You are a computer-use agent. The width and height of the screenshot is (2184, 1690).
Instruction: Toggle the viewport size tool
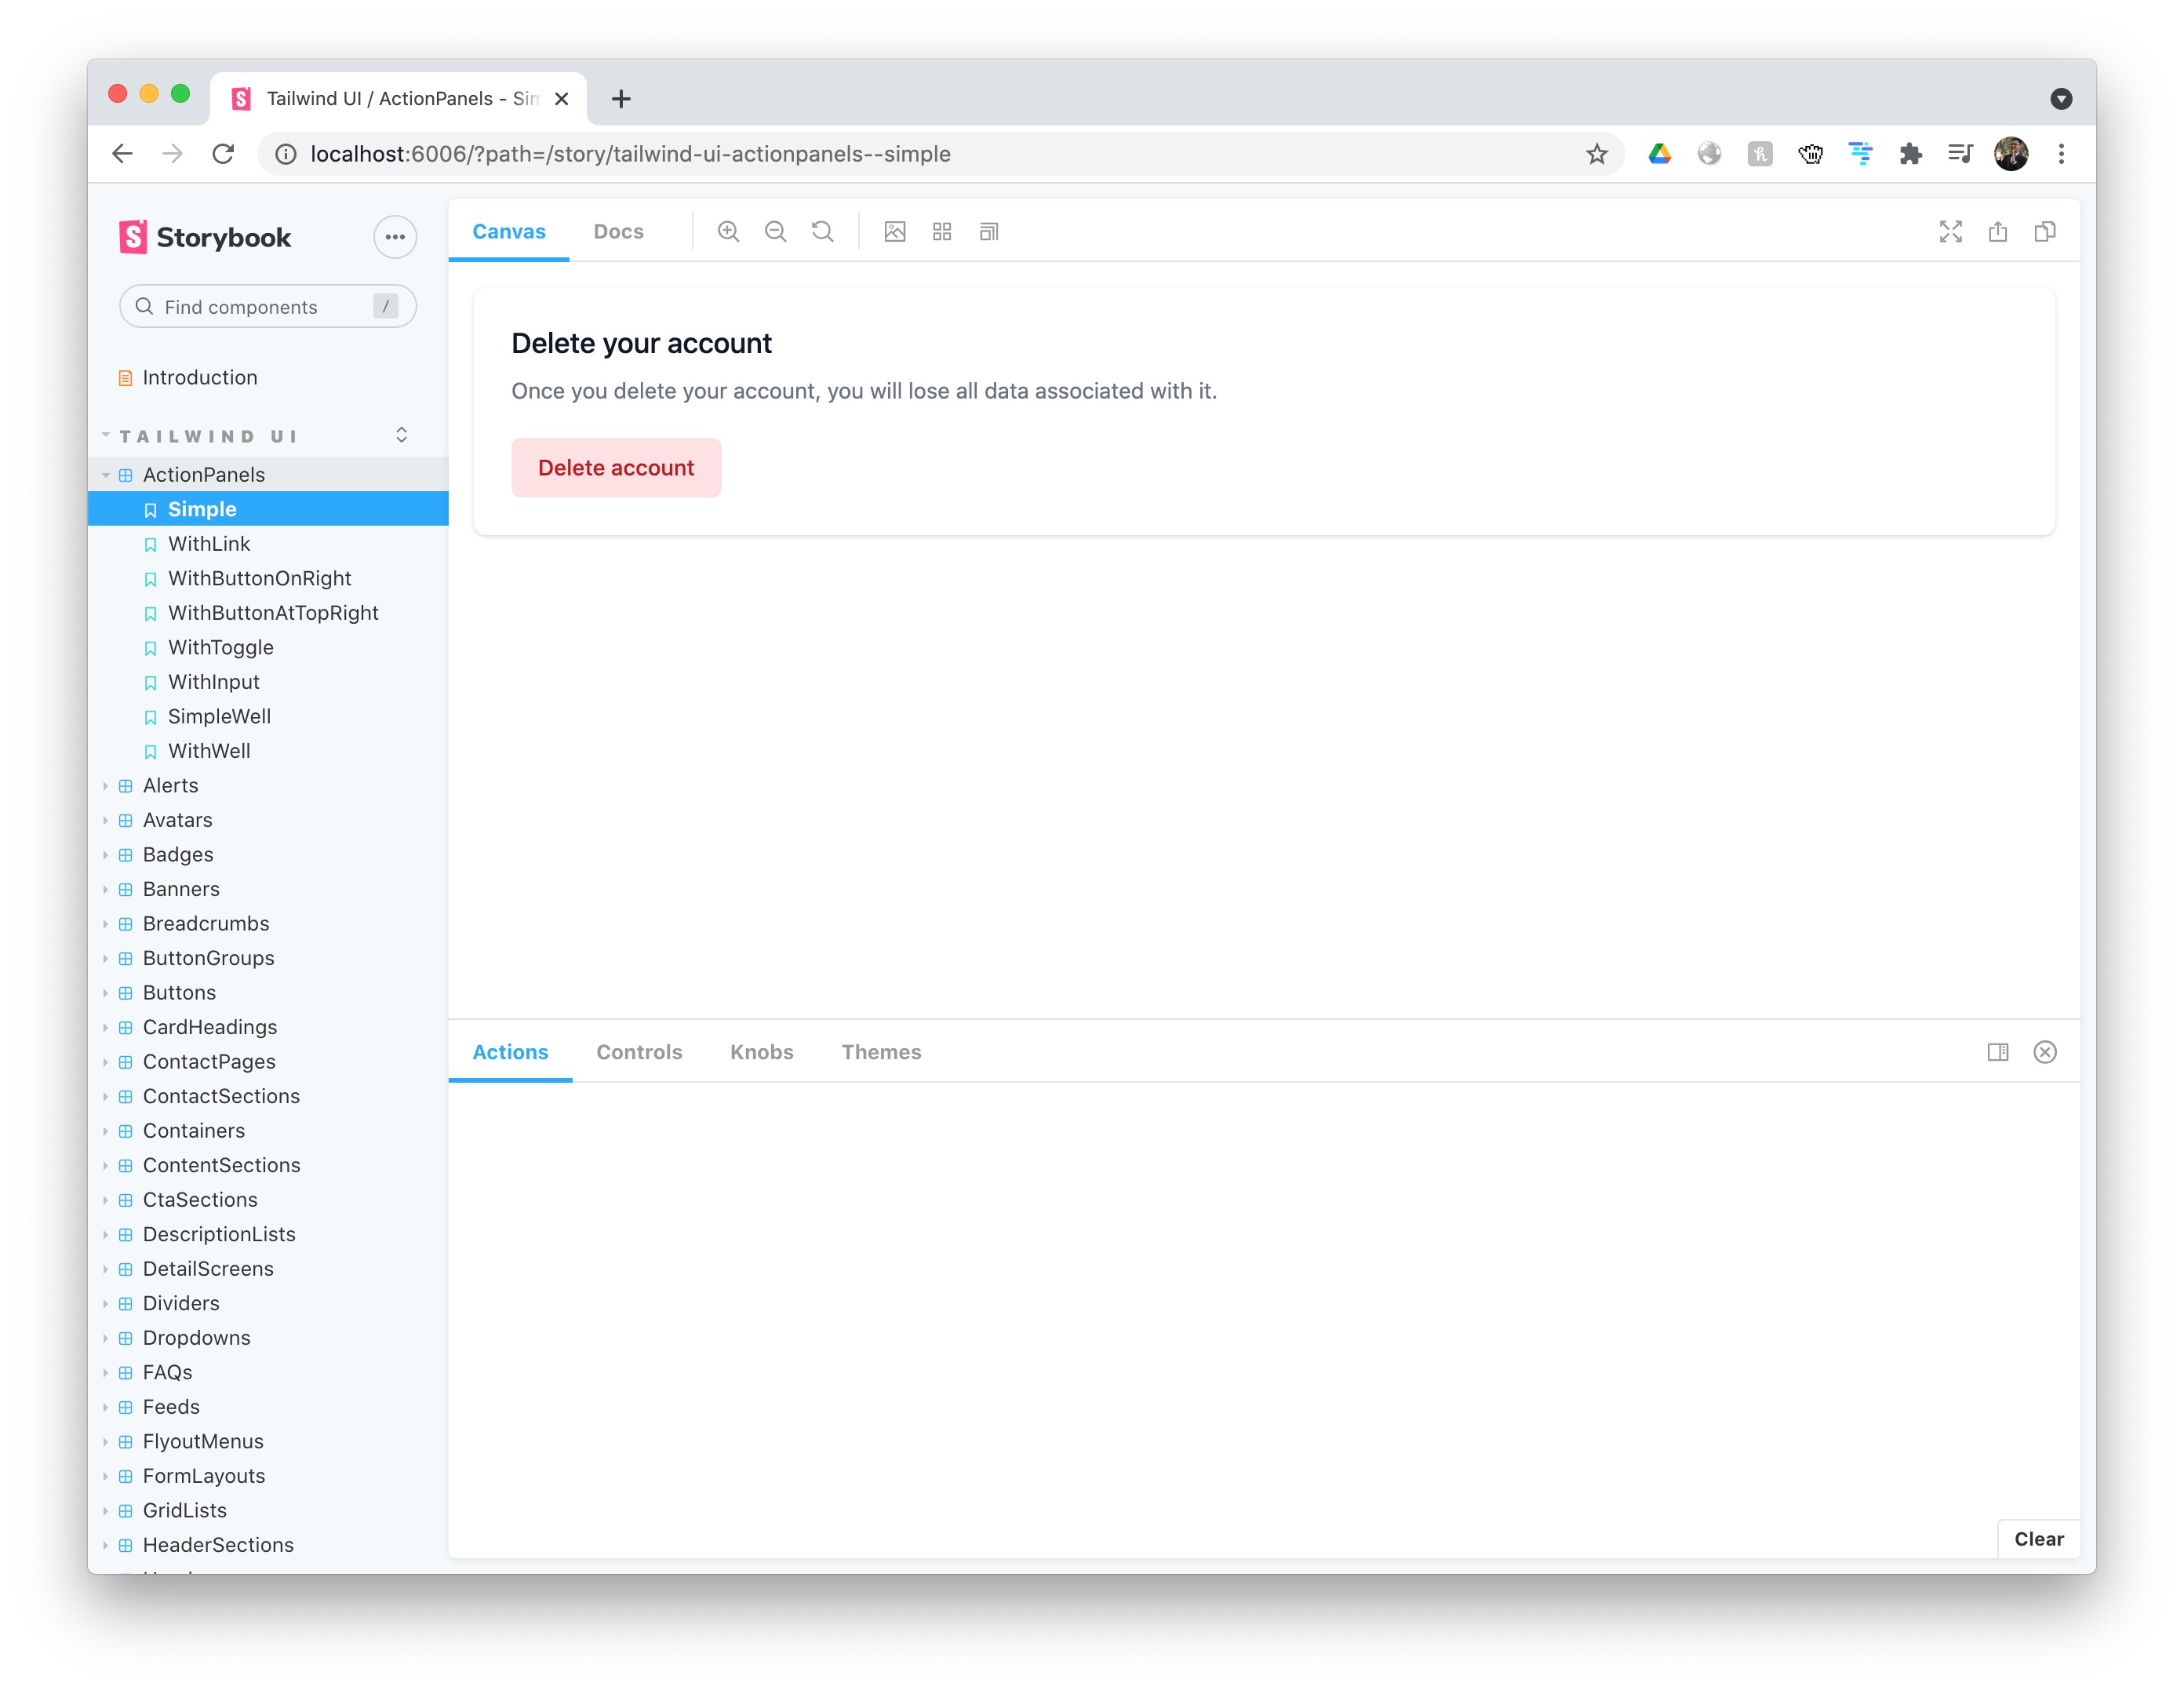click(988, 232)
